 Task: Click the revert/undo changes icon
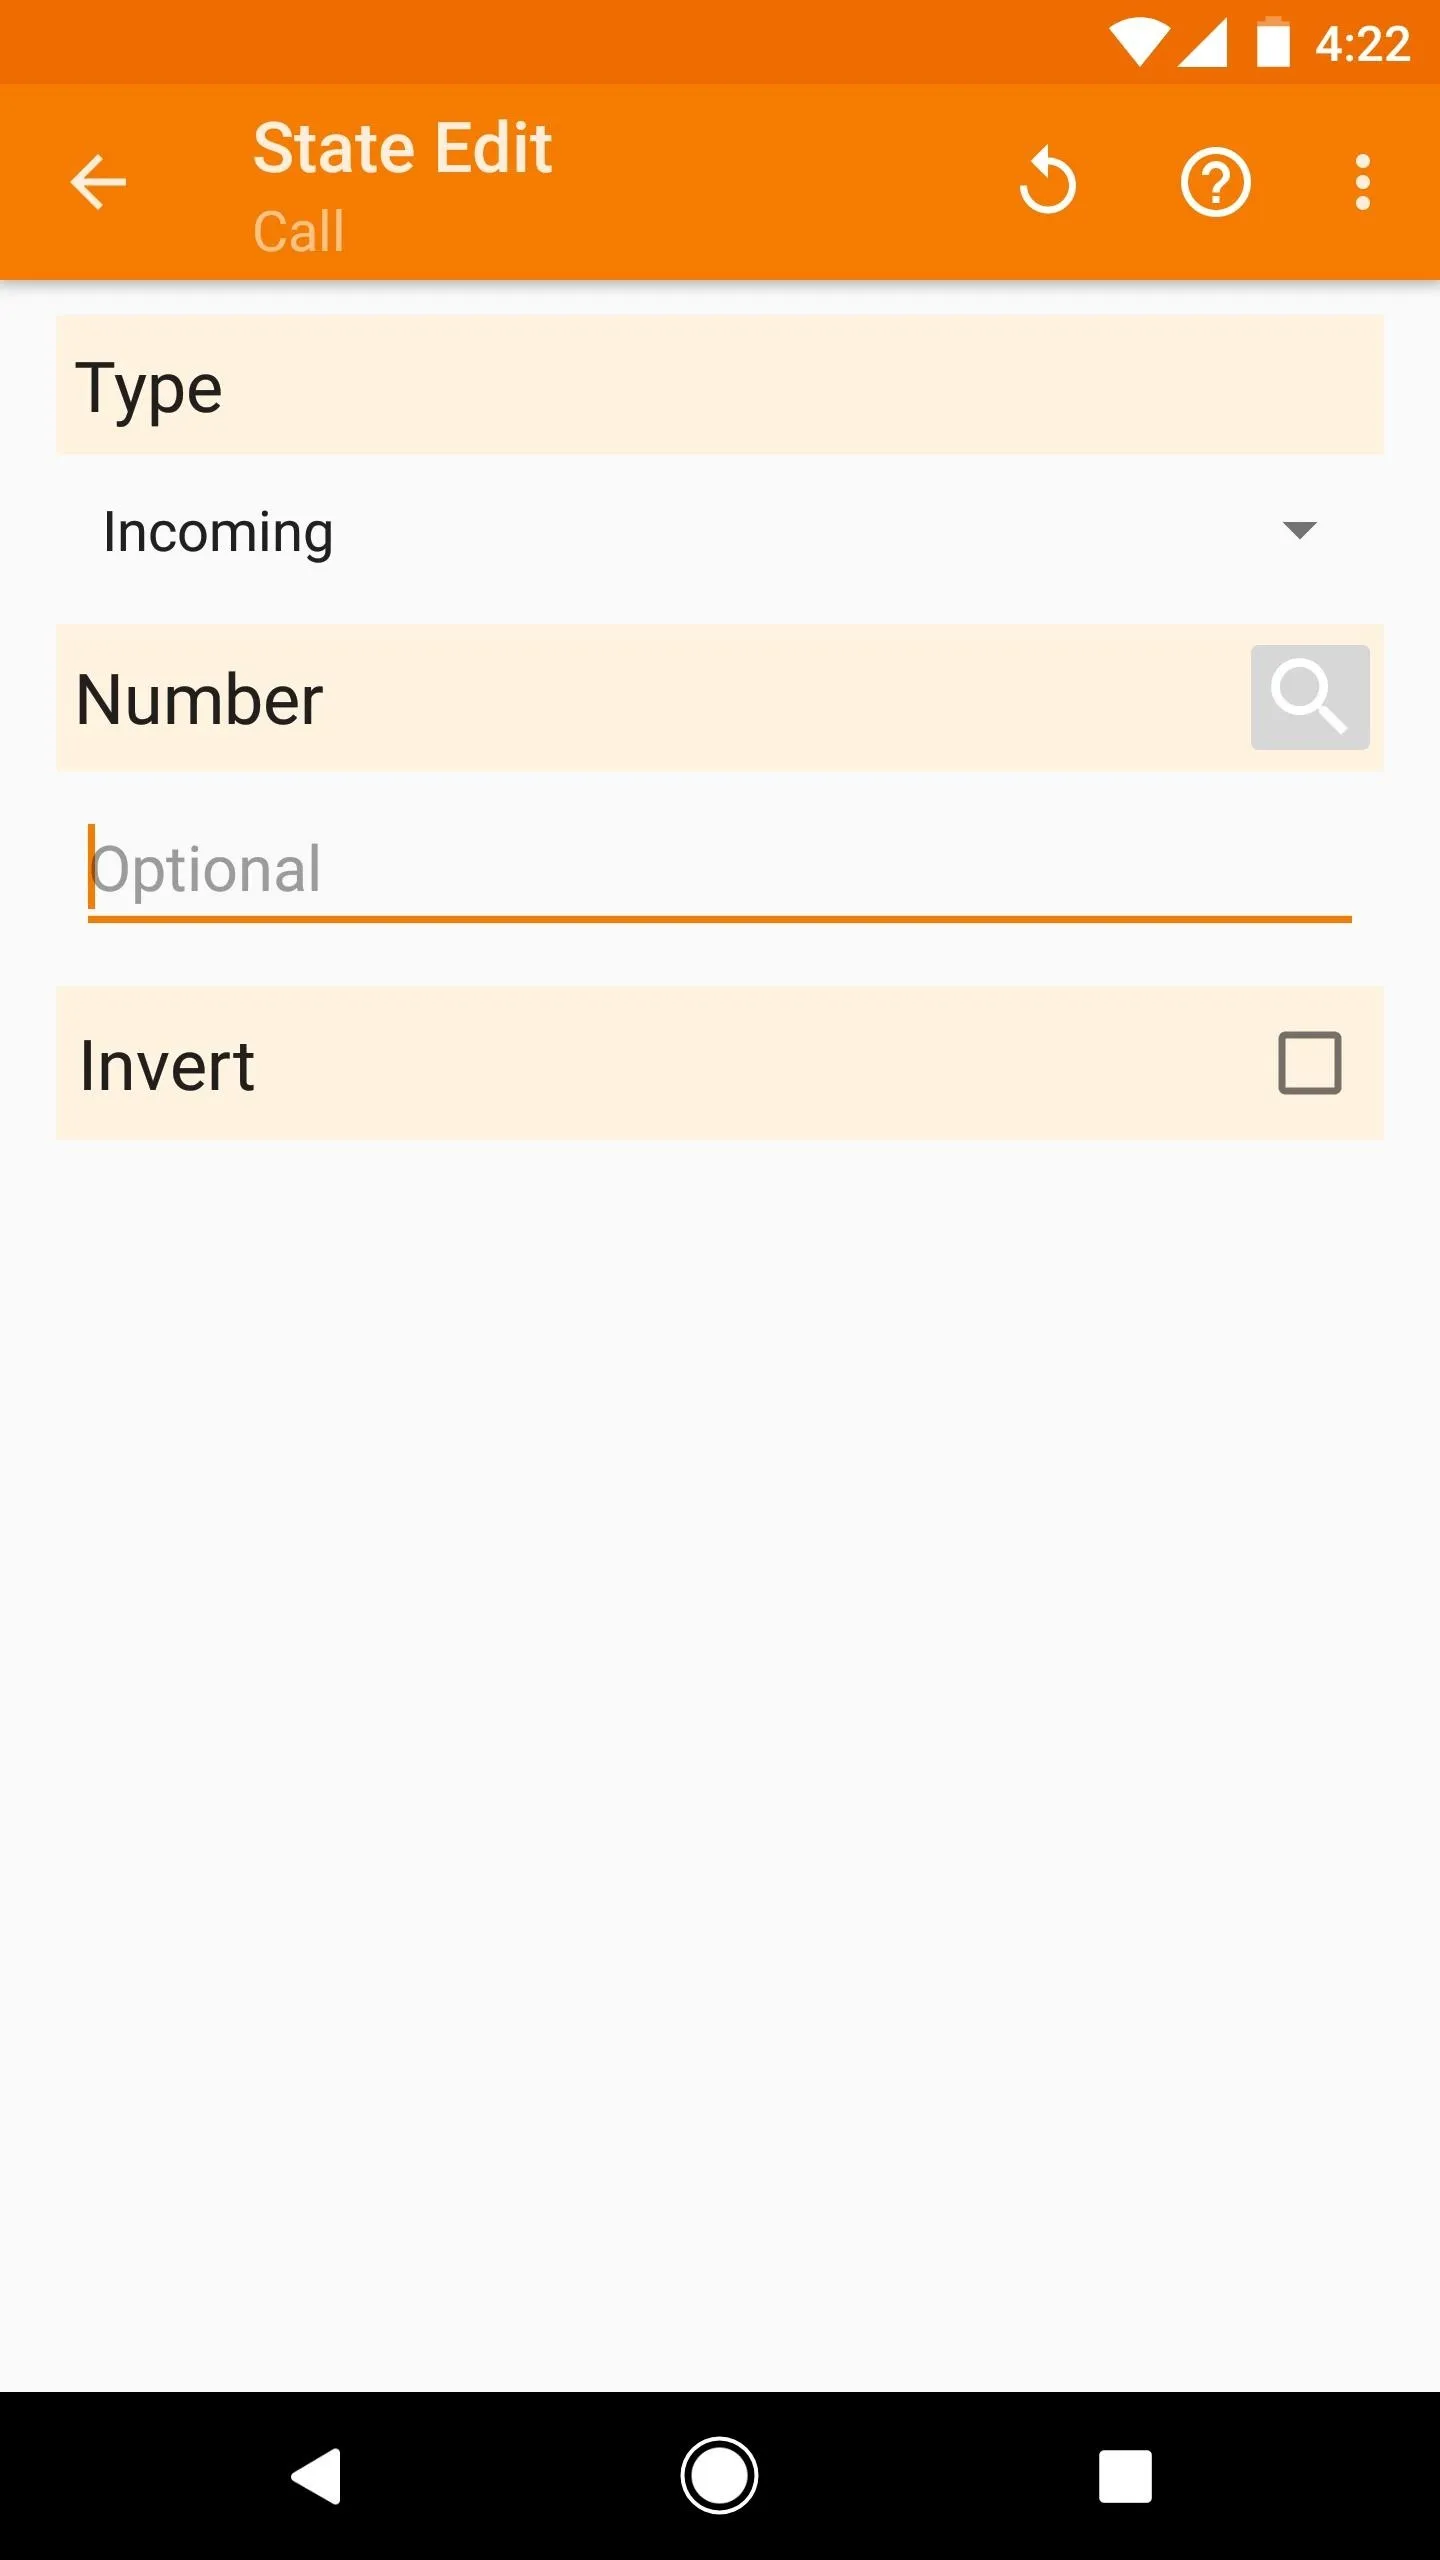point(1047,182)
